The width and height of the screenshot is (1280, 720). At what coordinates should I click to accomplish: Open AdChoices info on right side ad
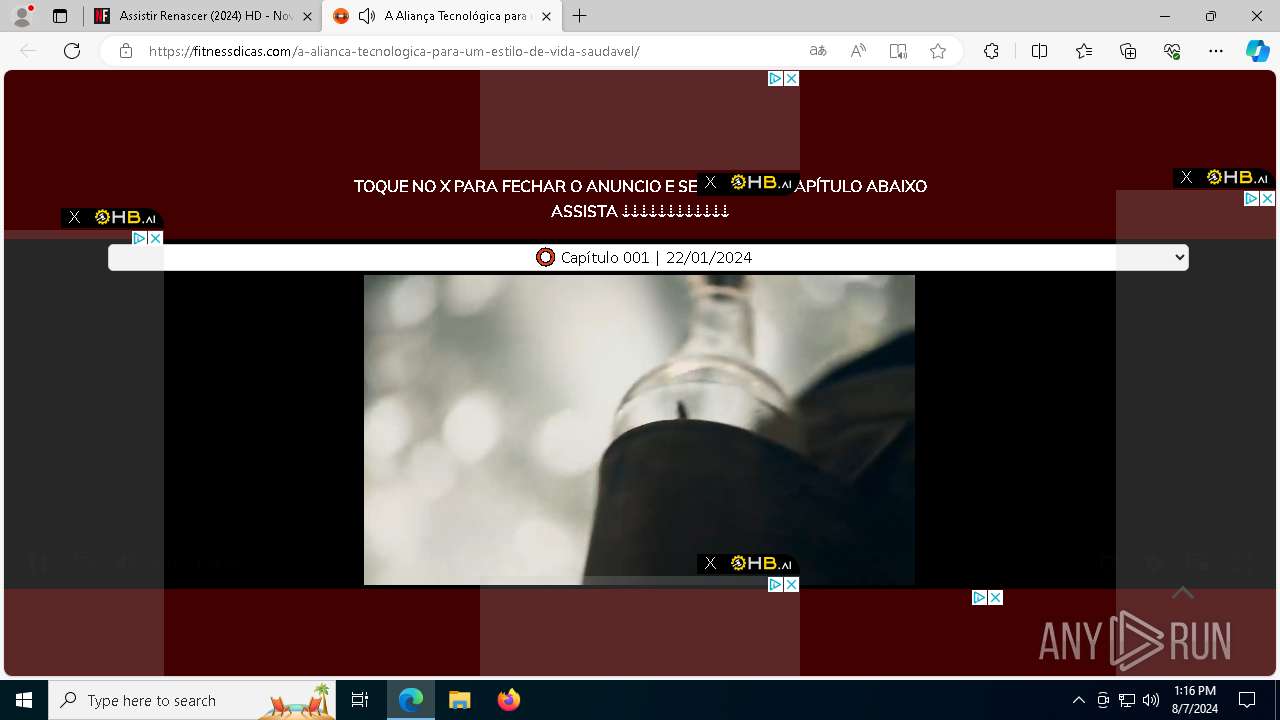point(1251,199)
